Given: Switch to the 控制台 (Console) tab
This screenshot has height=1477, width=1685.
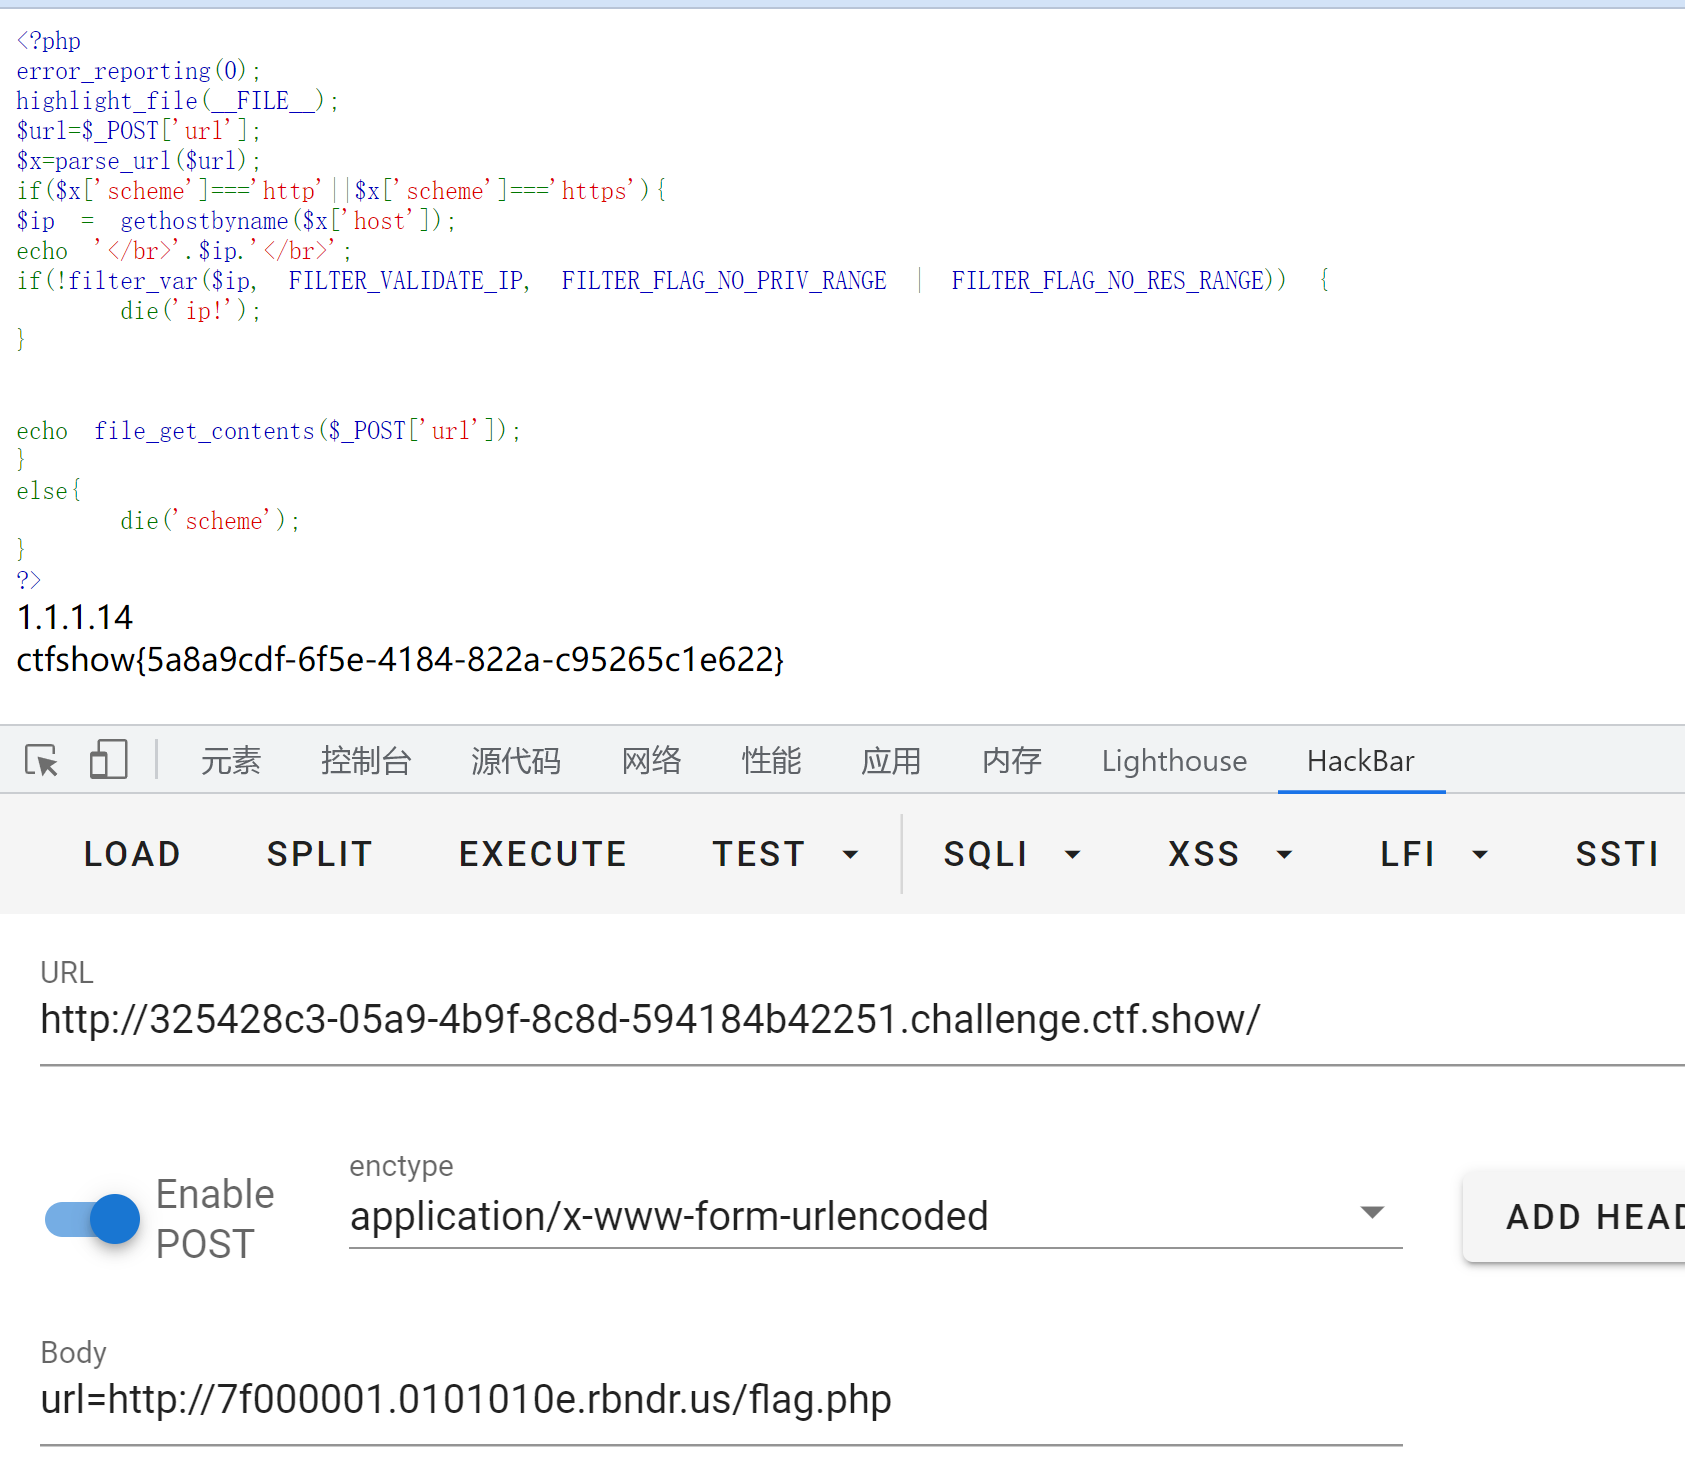Looking at the screenshot, I should [366, 761].
